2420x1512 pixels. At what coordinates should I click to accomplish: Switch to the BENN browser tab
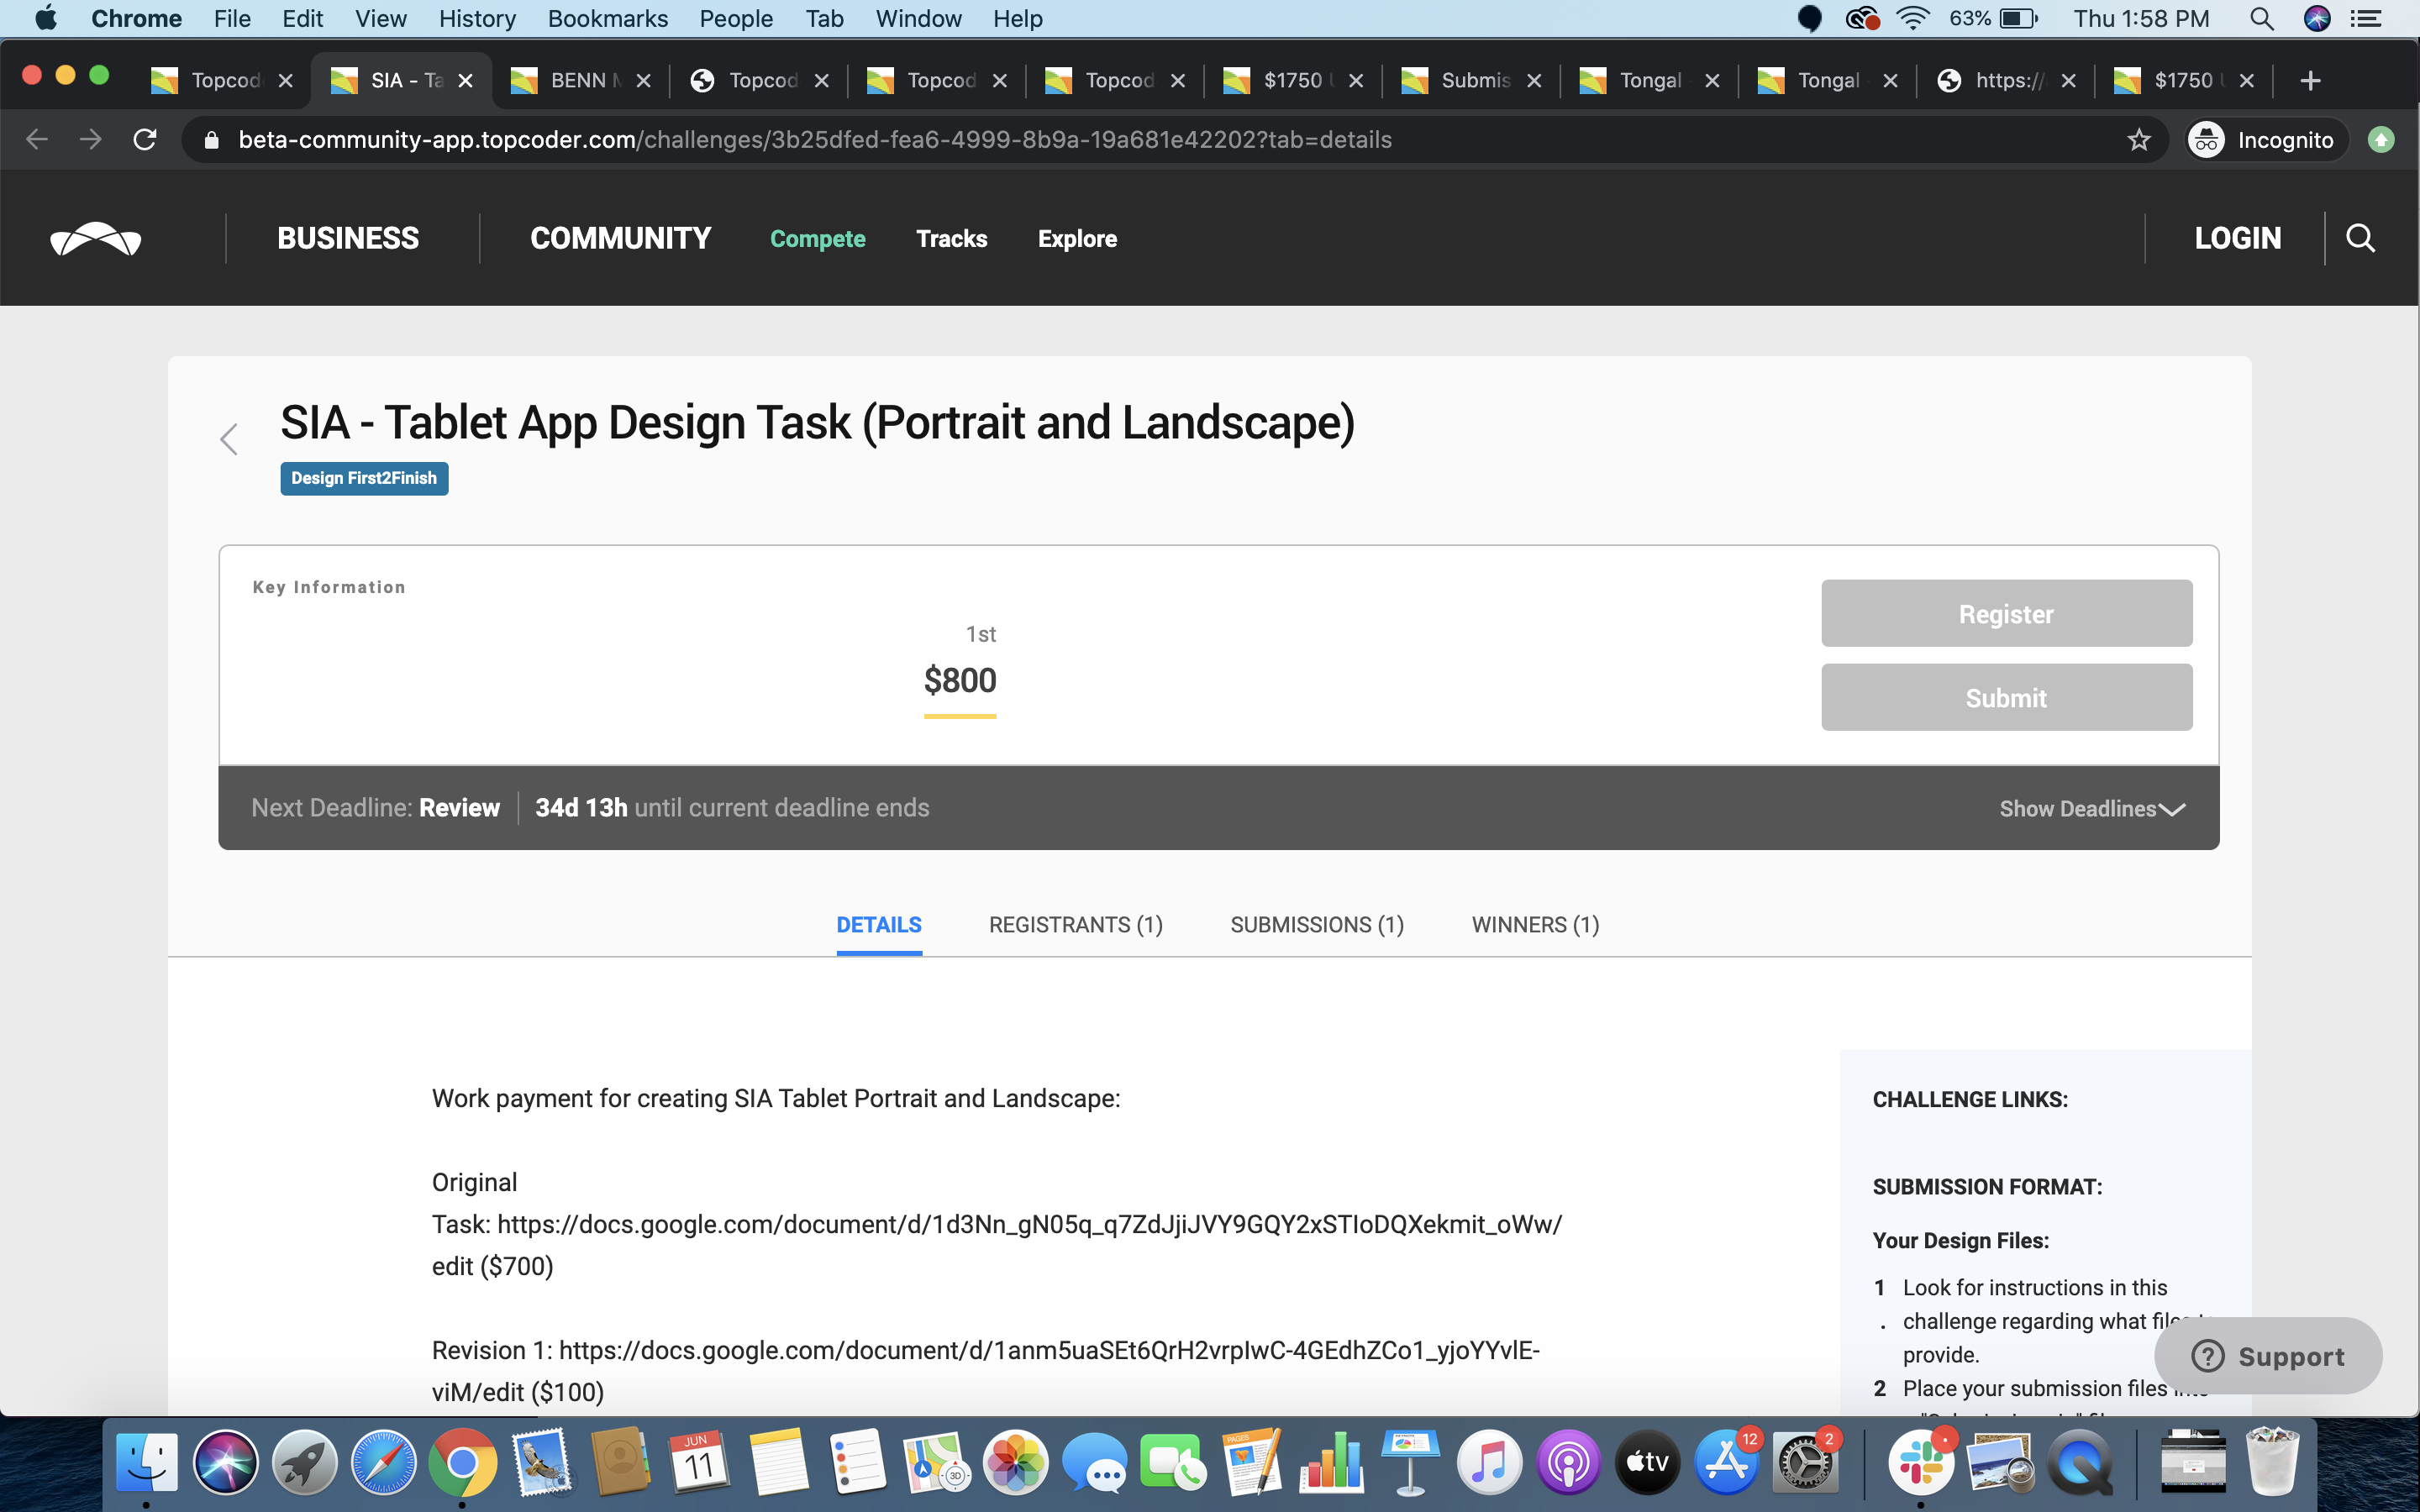pos(580,81)
